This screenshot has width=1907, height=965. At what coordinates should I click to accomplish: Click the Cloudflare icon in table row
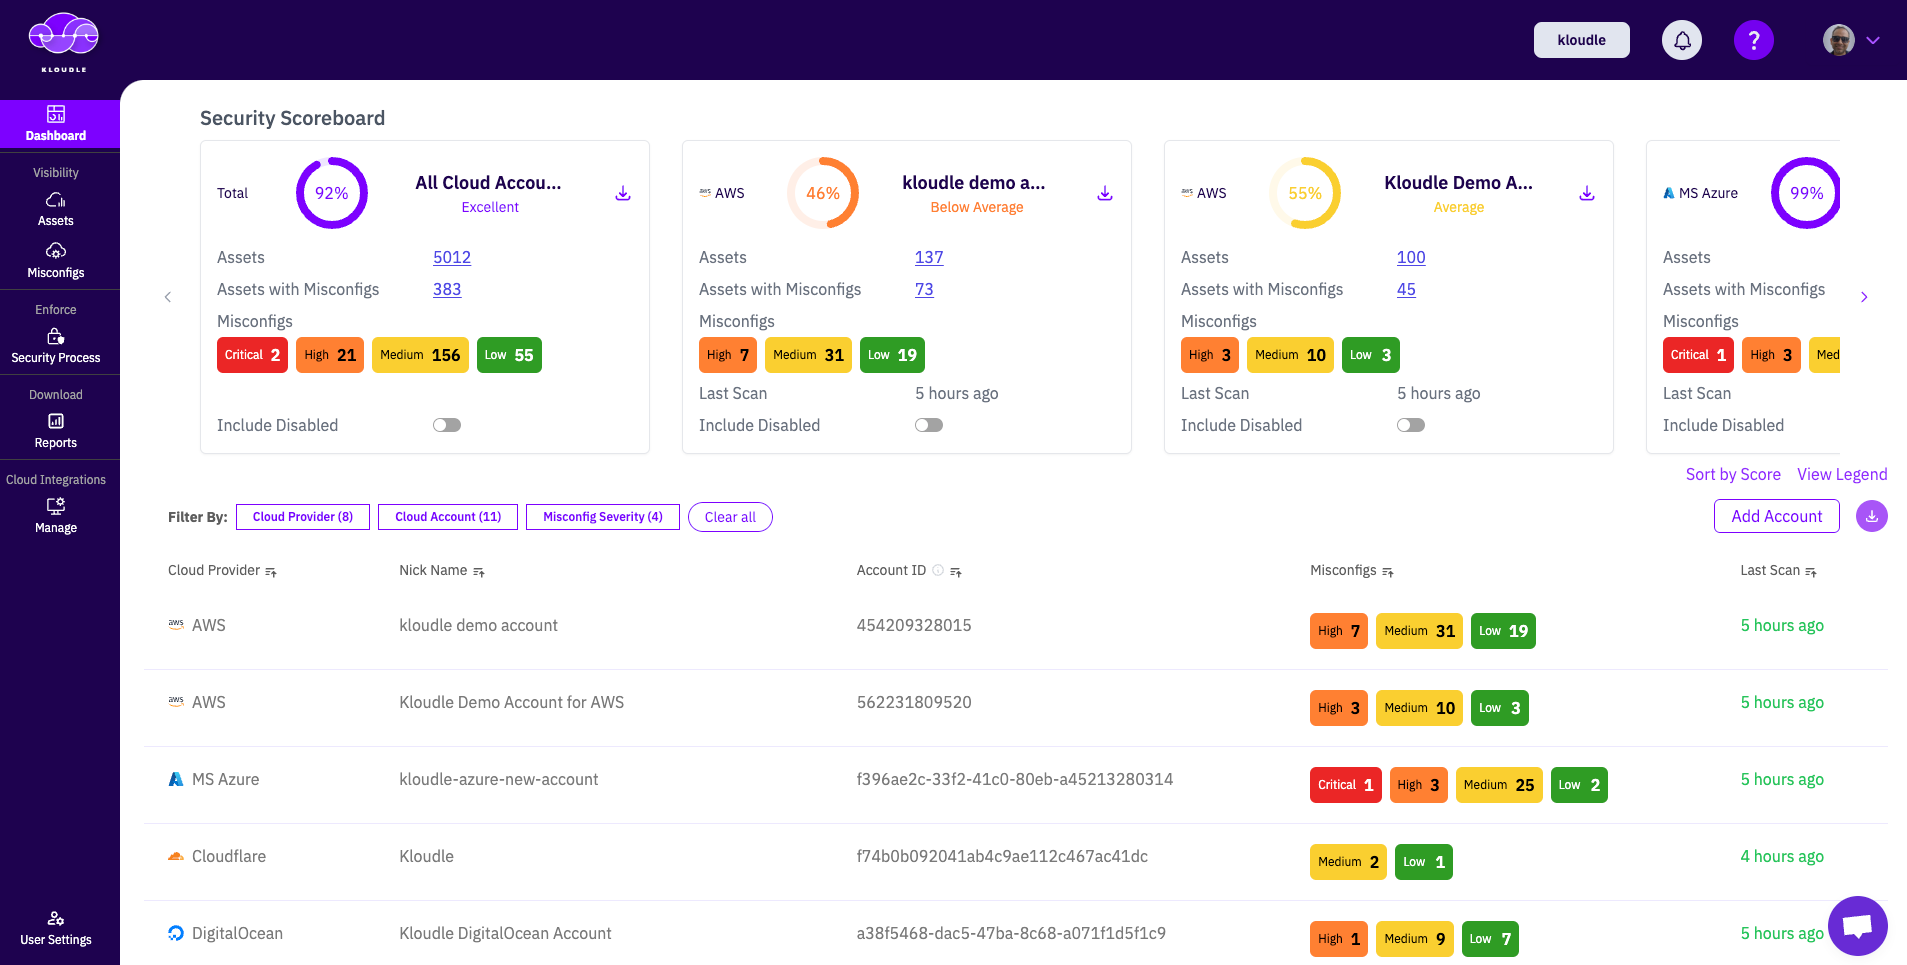point(176,856)
